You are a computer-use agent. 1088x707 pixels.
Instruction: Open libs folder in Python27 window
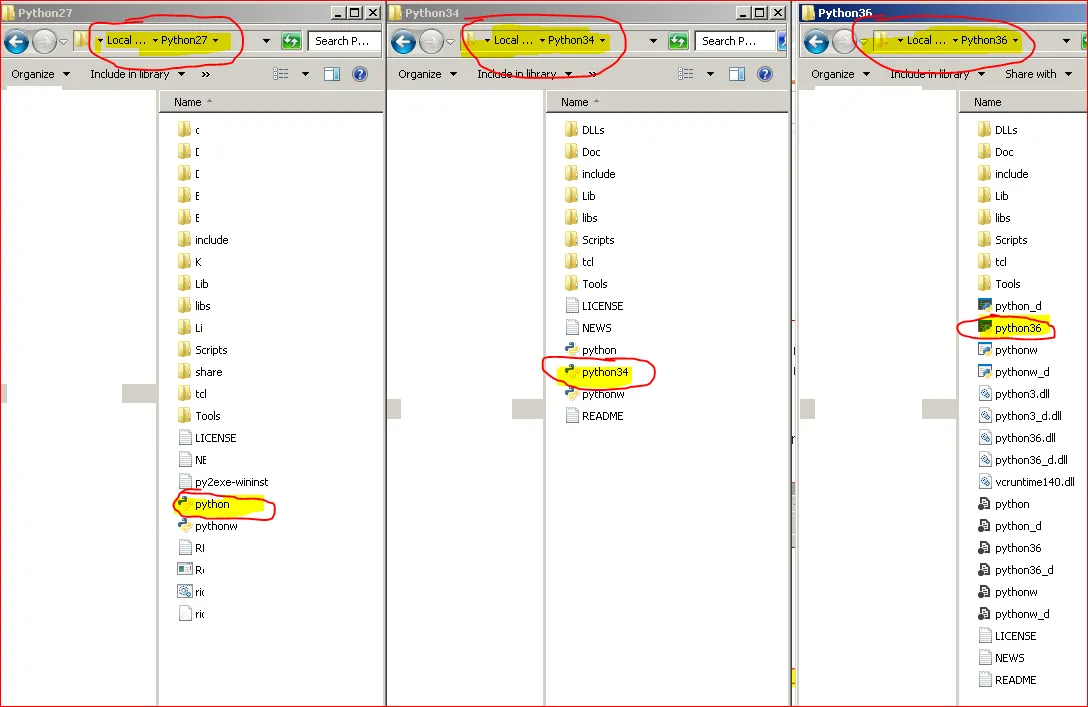click(194, 305)
